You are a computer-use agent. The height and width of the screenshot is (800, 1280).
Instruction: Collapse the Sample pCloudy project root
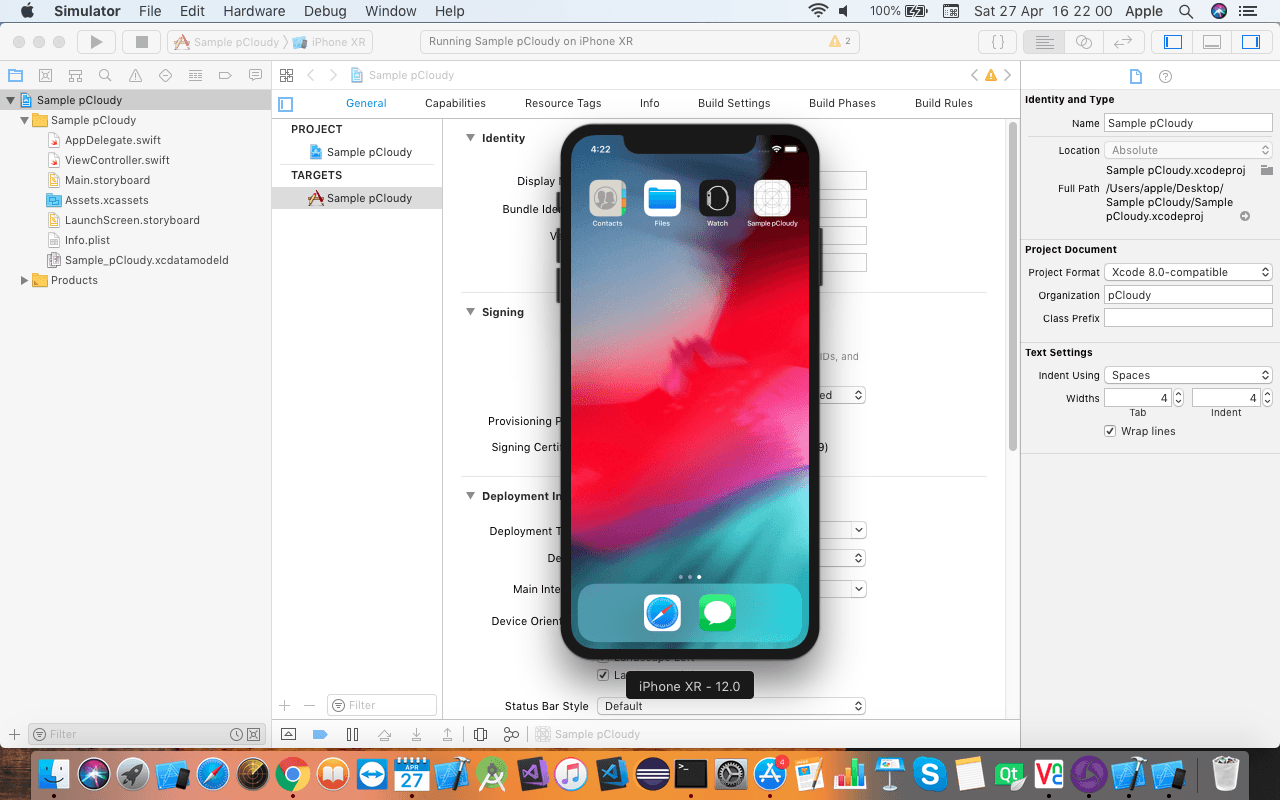(10, 100)
